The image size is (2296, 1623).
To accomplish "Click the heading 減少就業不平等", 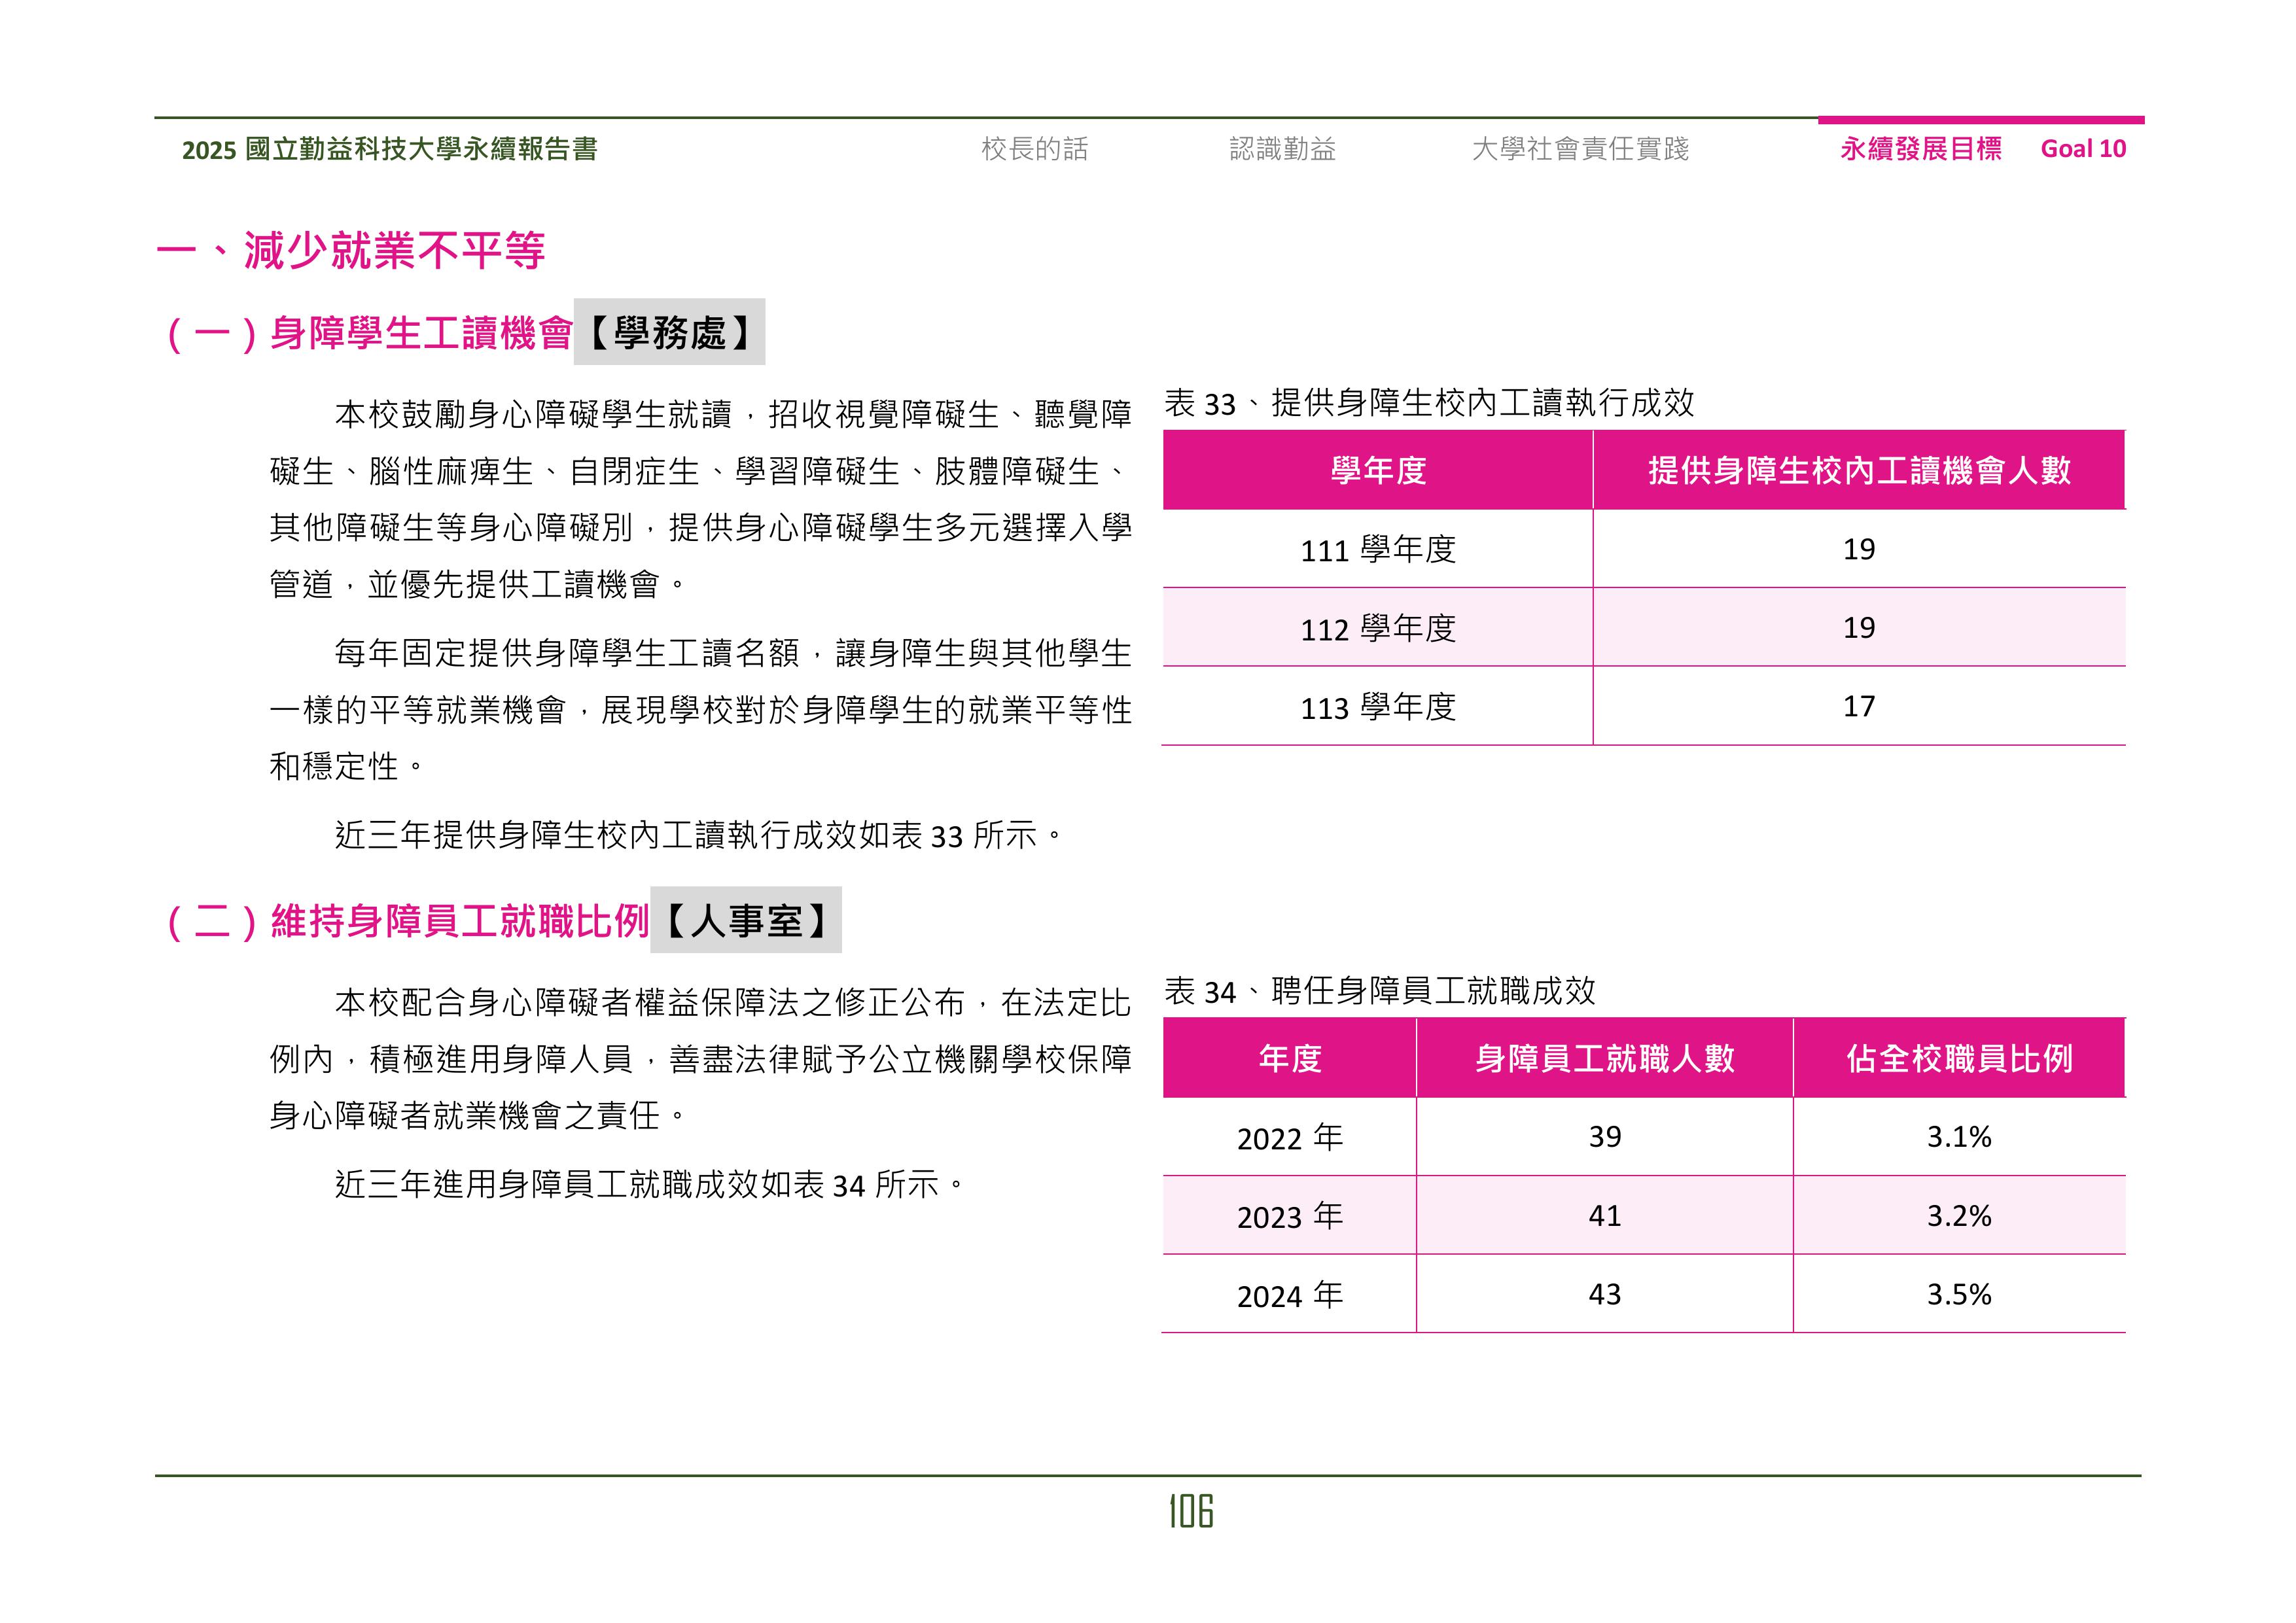I will 394,250.
